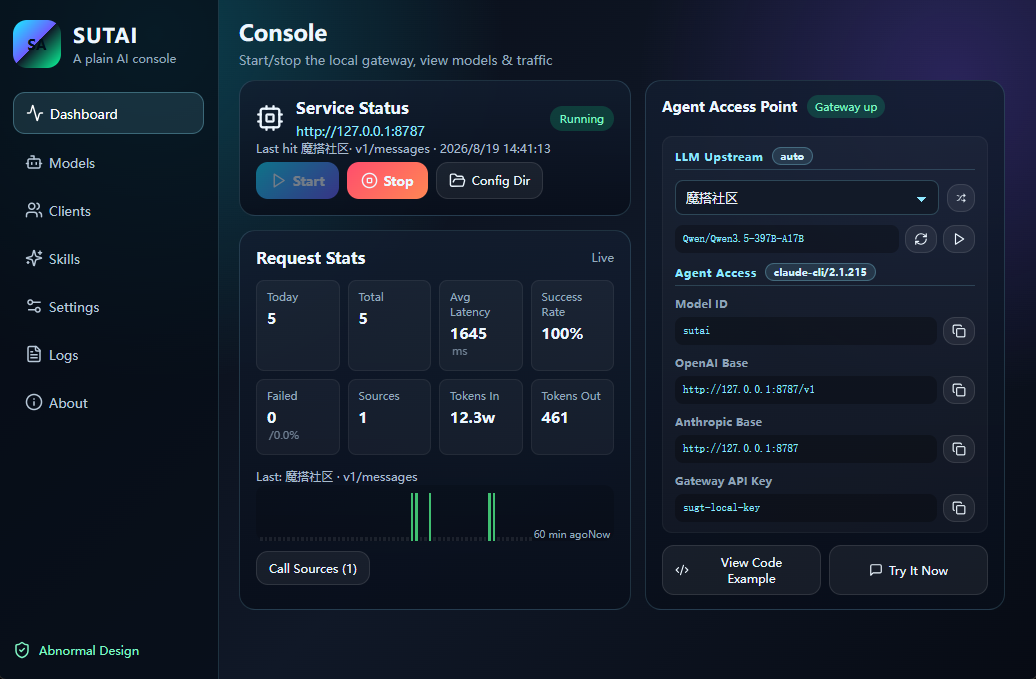Click the Sources stat card
Screen dimensions: 1036x679
(389, 417)
